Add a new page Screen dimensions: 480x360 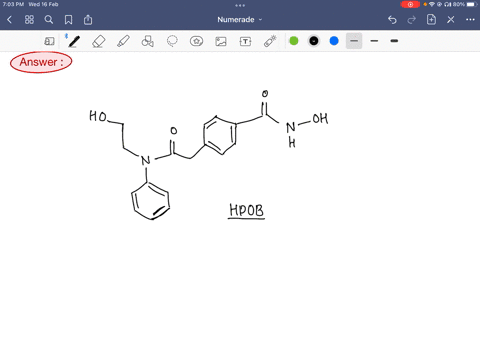431,20
